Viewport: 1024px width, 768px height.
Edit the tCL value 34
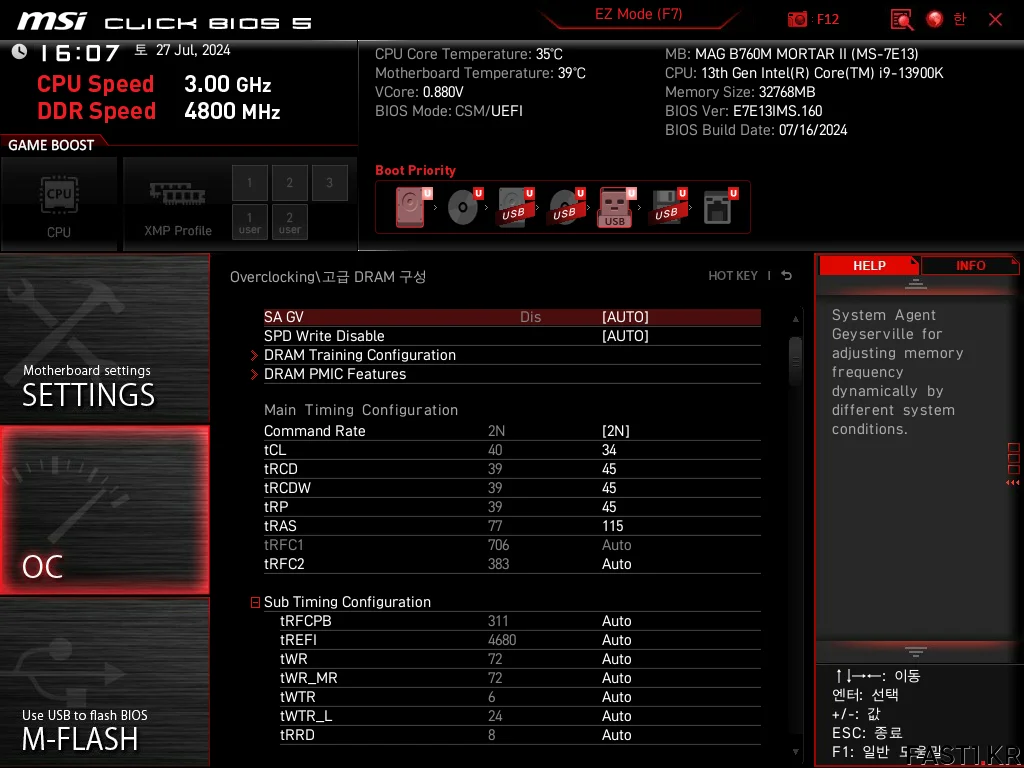click(609, 450)
